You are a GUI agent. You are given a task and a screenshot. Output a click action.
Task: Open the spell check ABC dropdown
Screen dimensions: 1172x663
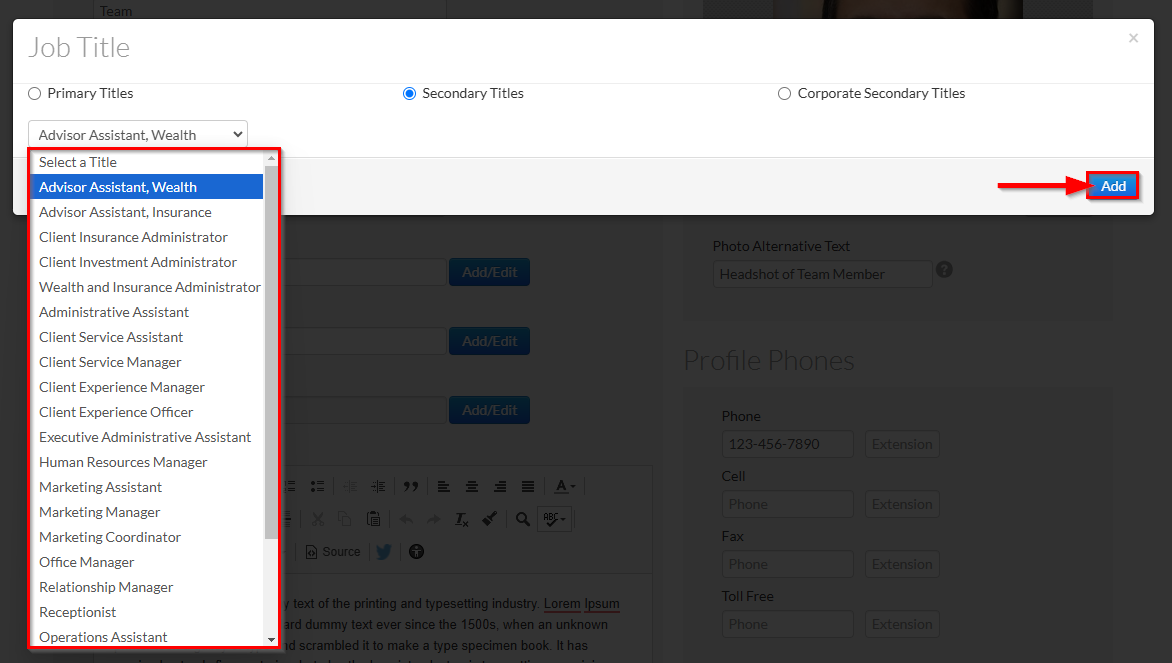(555, 519)
